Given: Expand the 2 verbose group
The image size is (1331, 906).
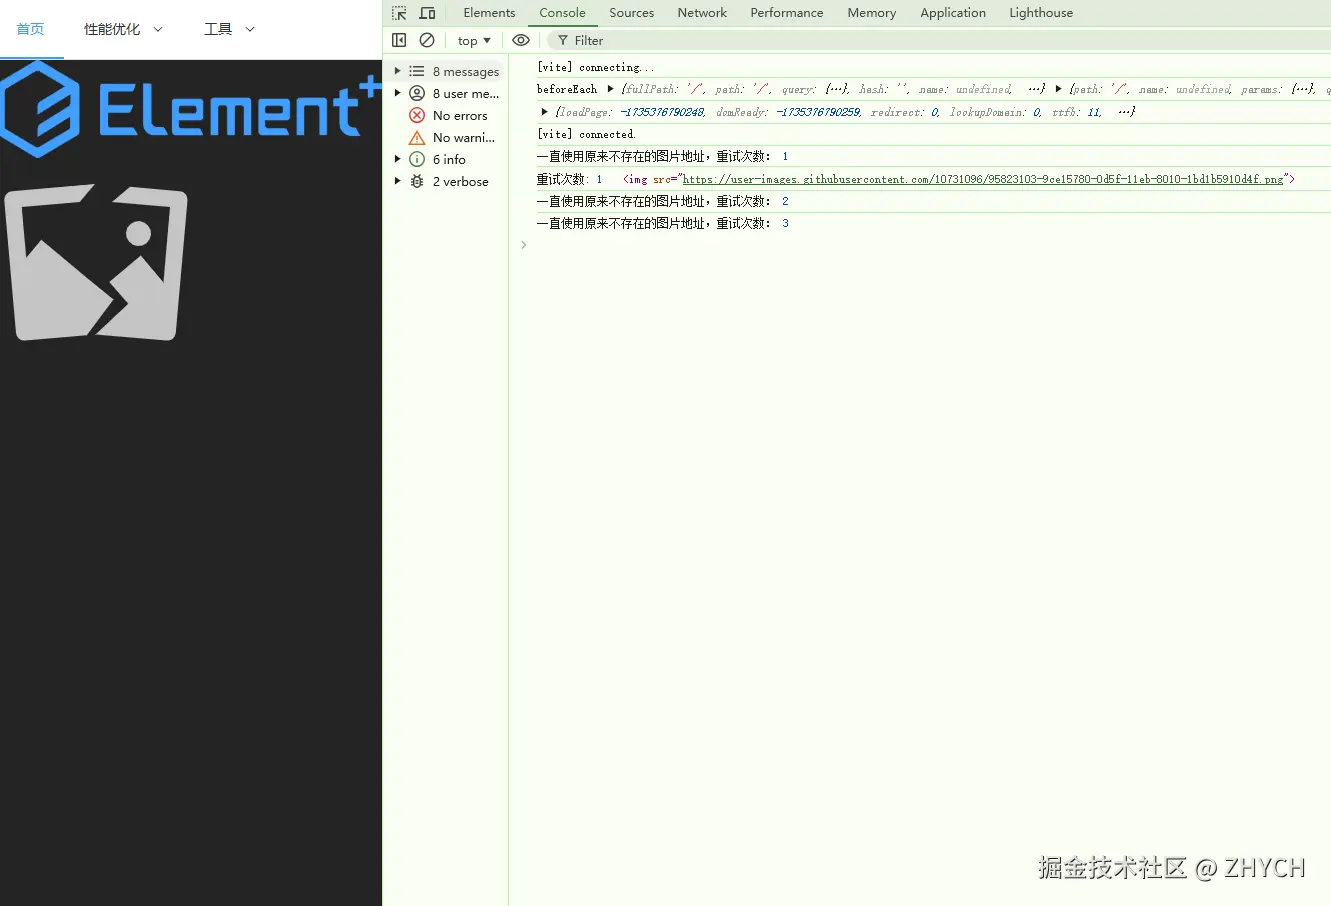Looking at the screenshot, I should (x=397, y=181).
